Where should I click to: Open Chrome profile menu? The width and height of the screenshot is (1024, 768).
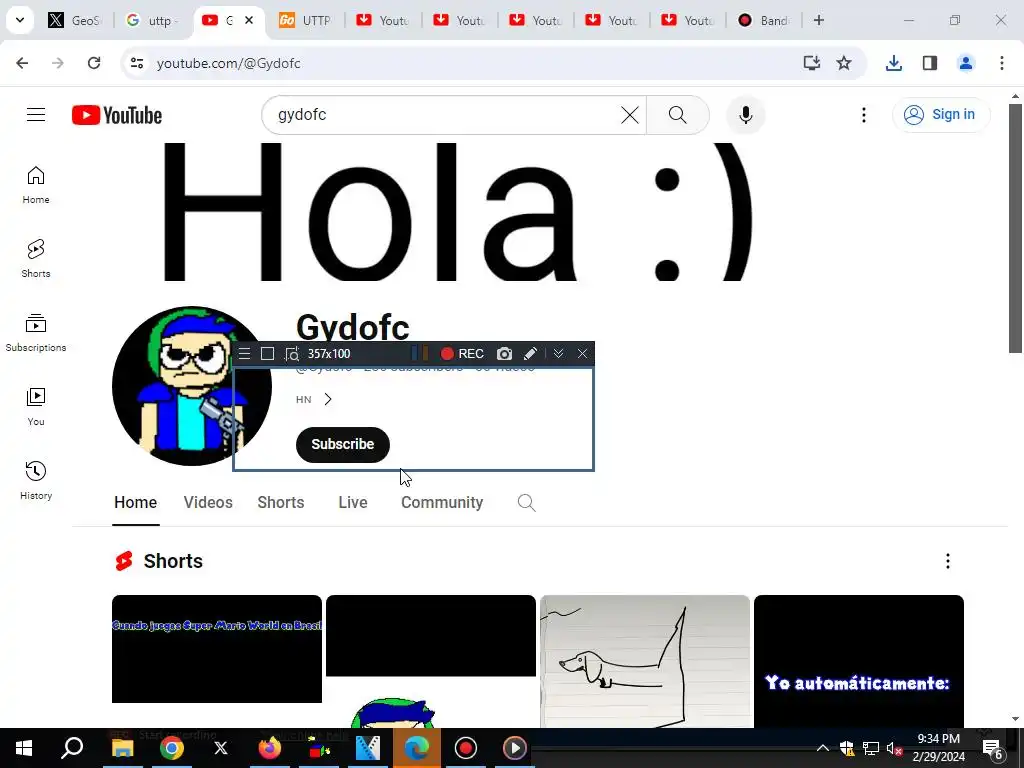tap(965, 63)
